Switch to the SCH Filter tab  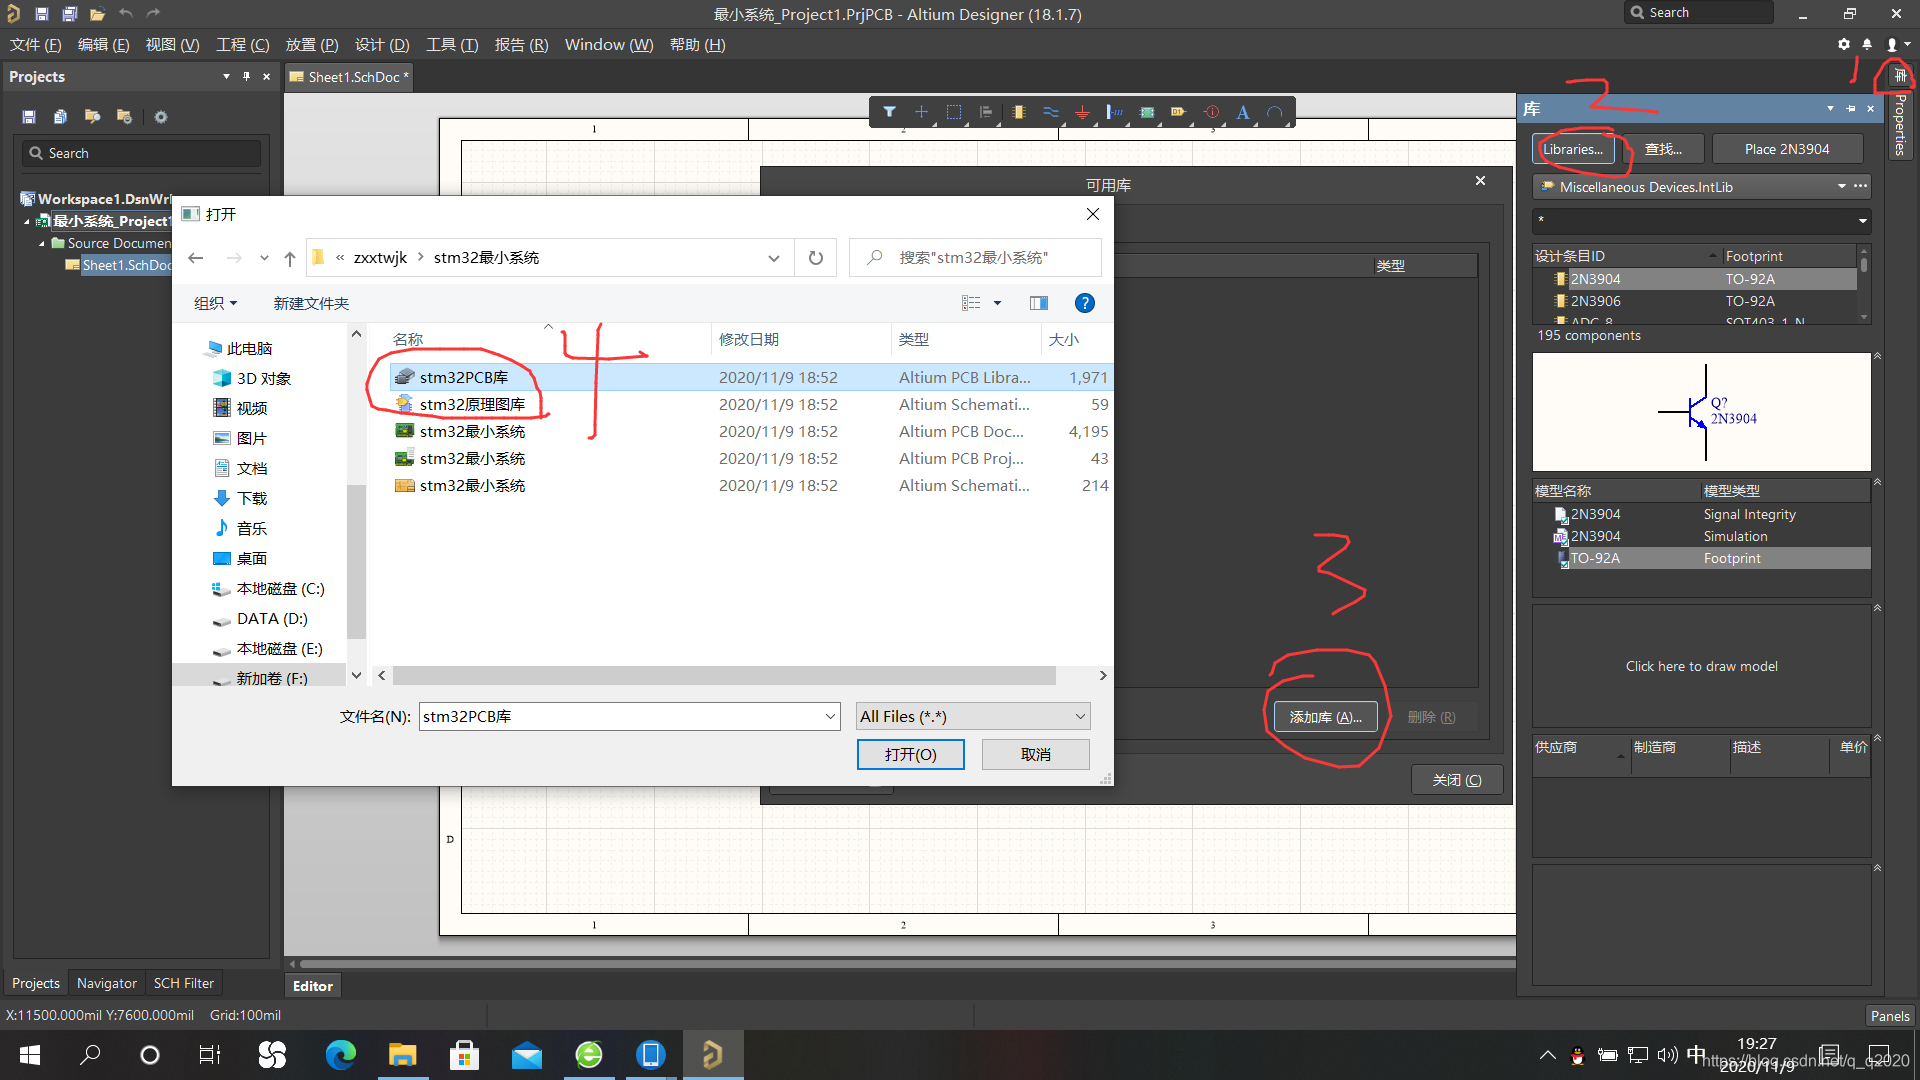tap(183, 983)
